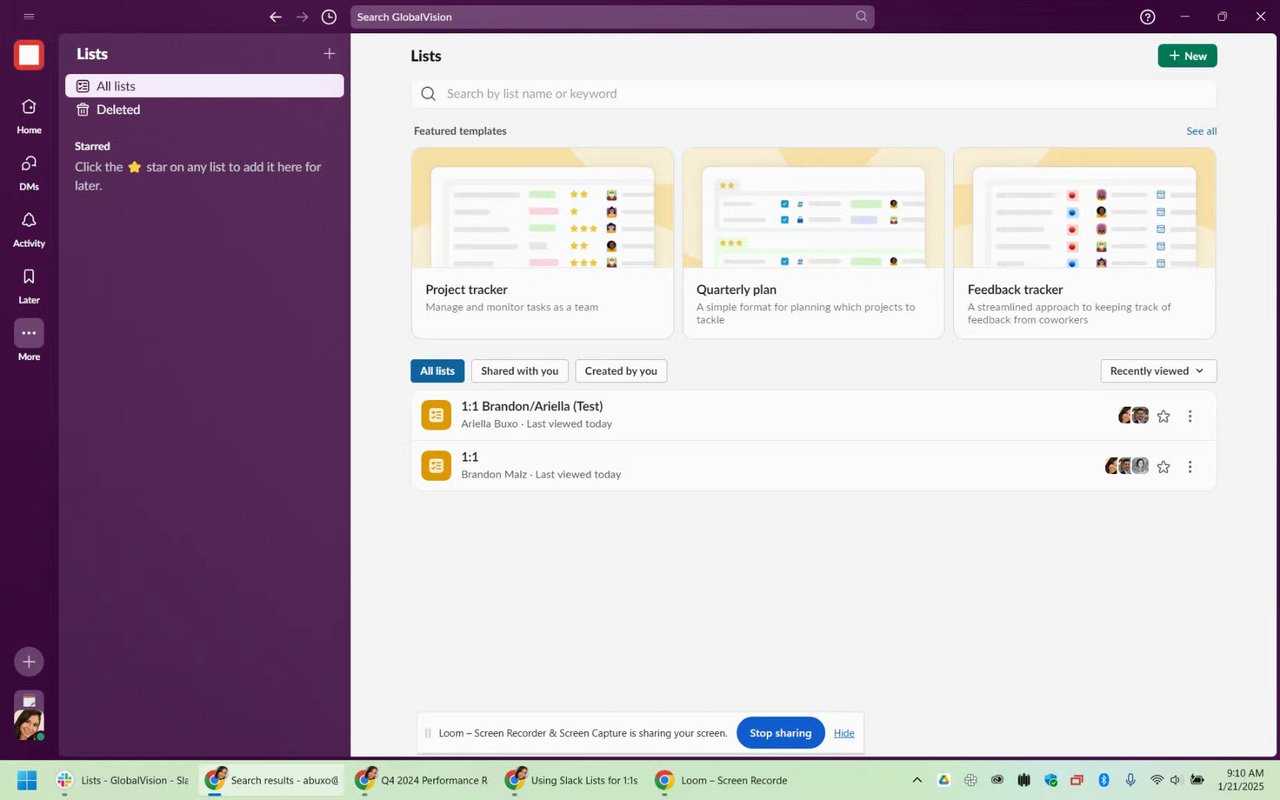Open the Recently viewed sort dropdown
The image size is (1280, 800).
(x=1159, y=371)
